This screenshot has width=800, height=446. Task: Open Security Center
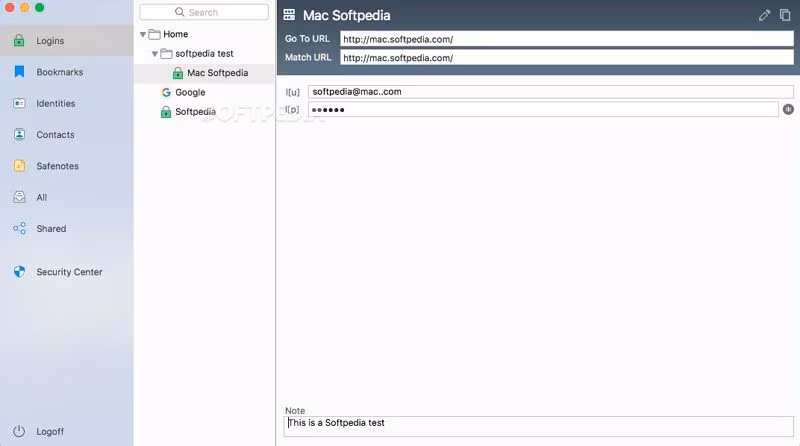tap(67, 271)
